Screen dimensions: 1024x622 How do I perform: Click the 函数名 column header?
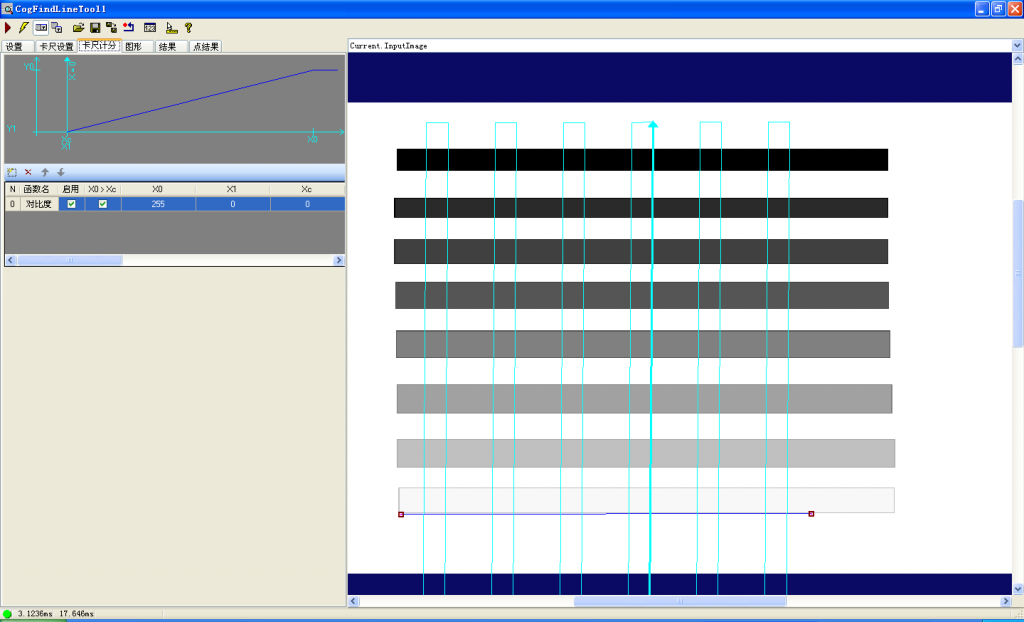[37, 189]
